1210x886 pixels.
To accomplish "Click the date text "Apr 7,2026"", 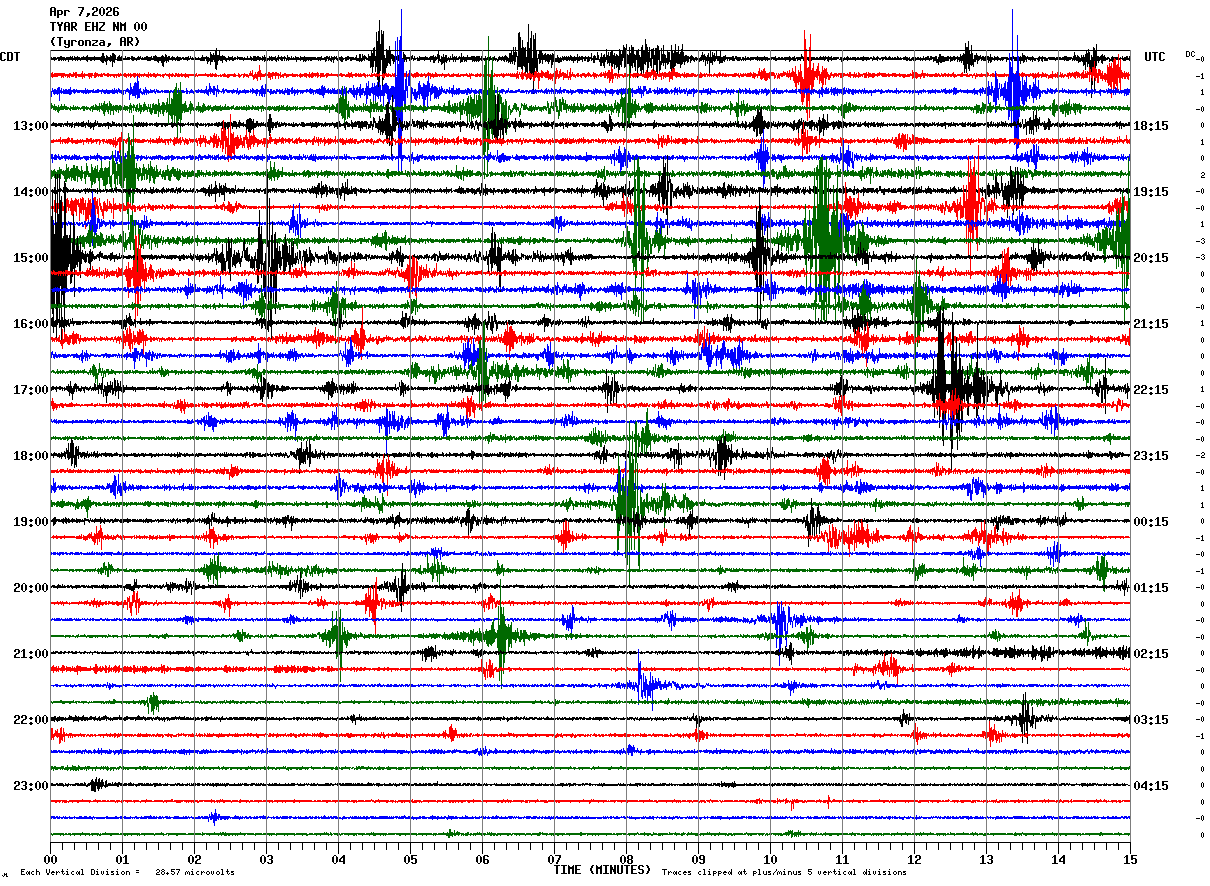I will (84, 12).
